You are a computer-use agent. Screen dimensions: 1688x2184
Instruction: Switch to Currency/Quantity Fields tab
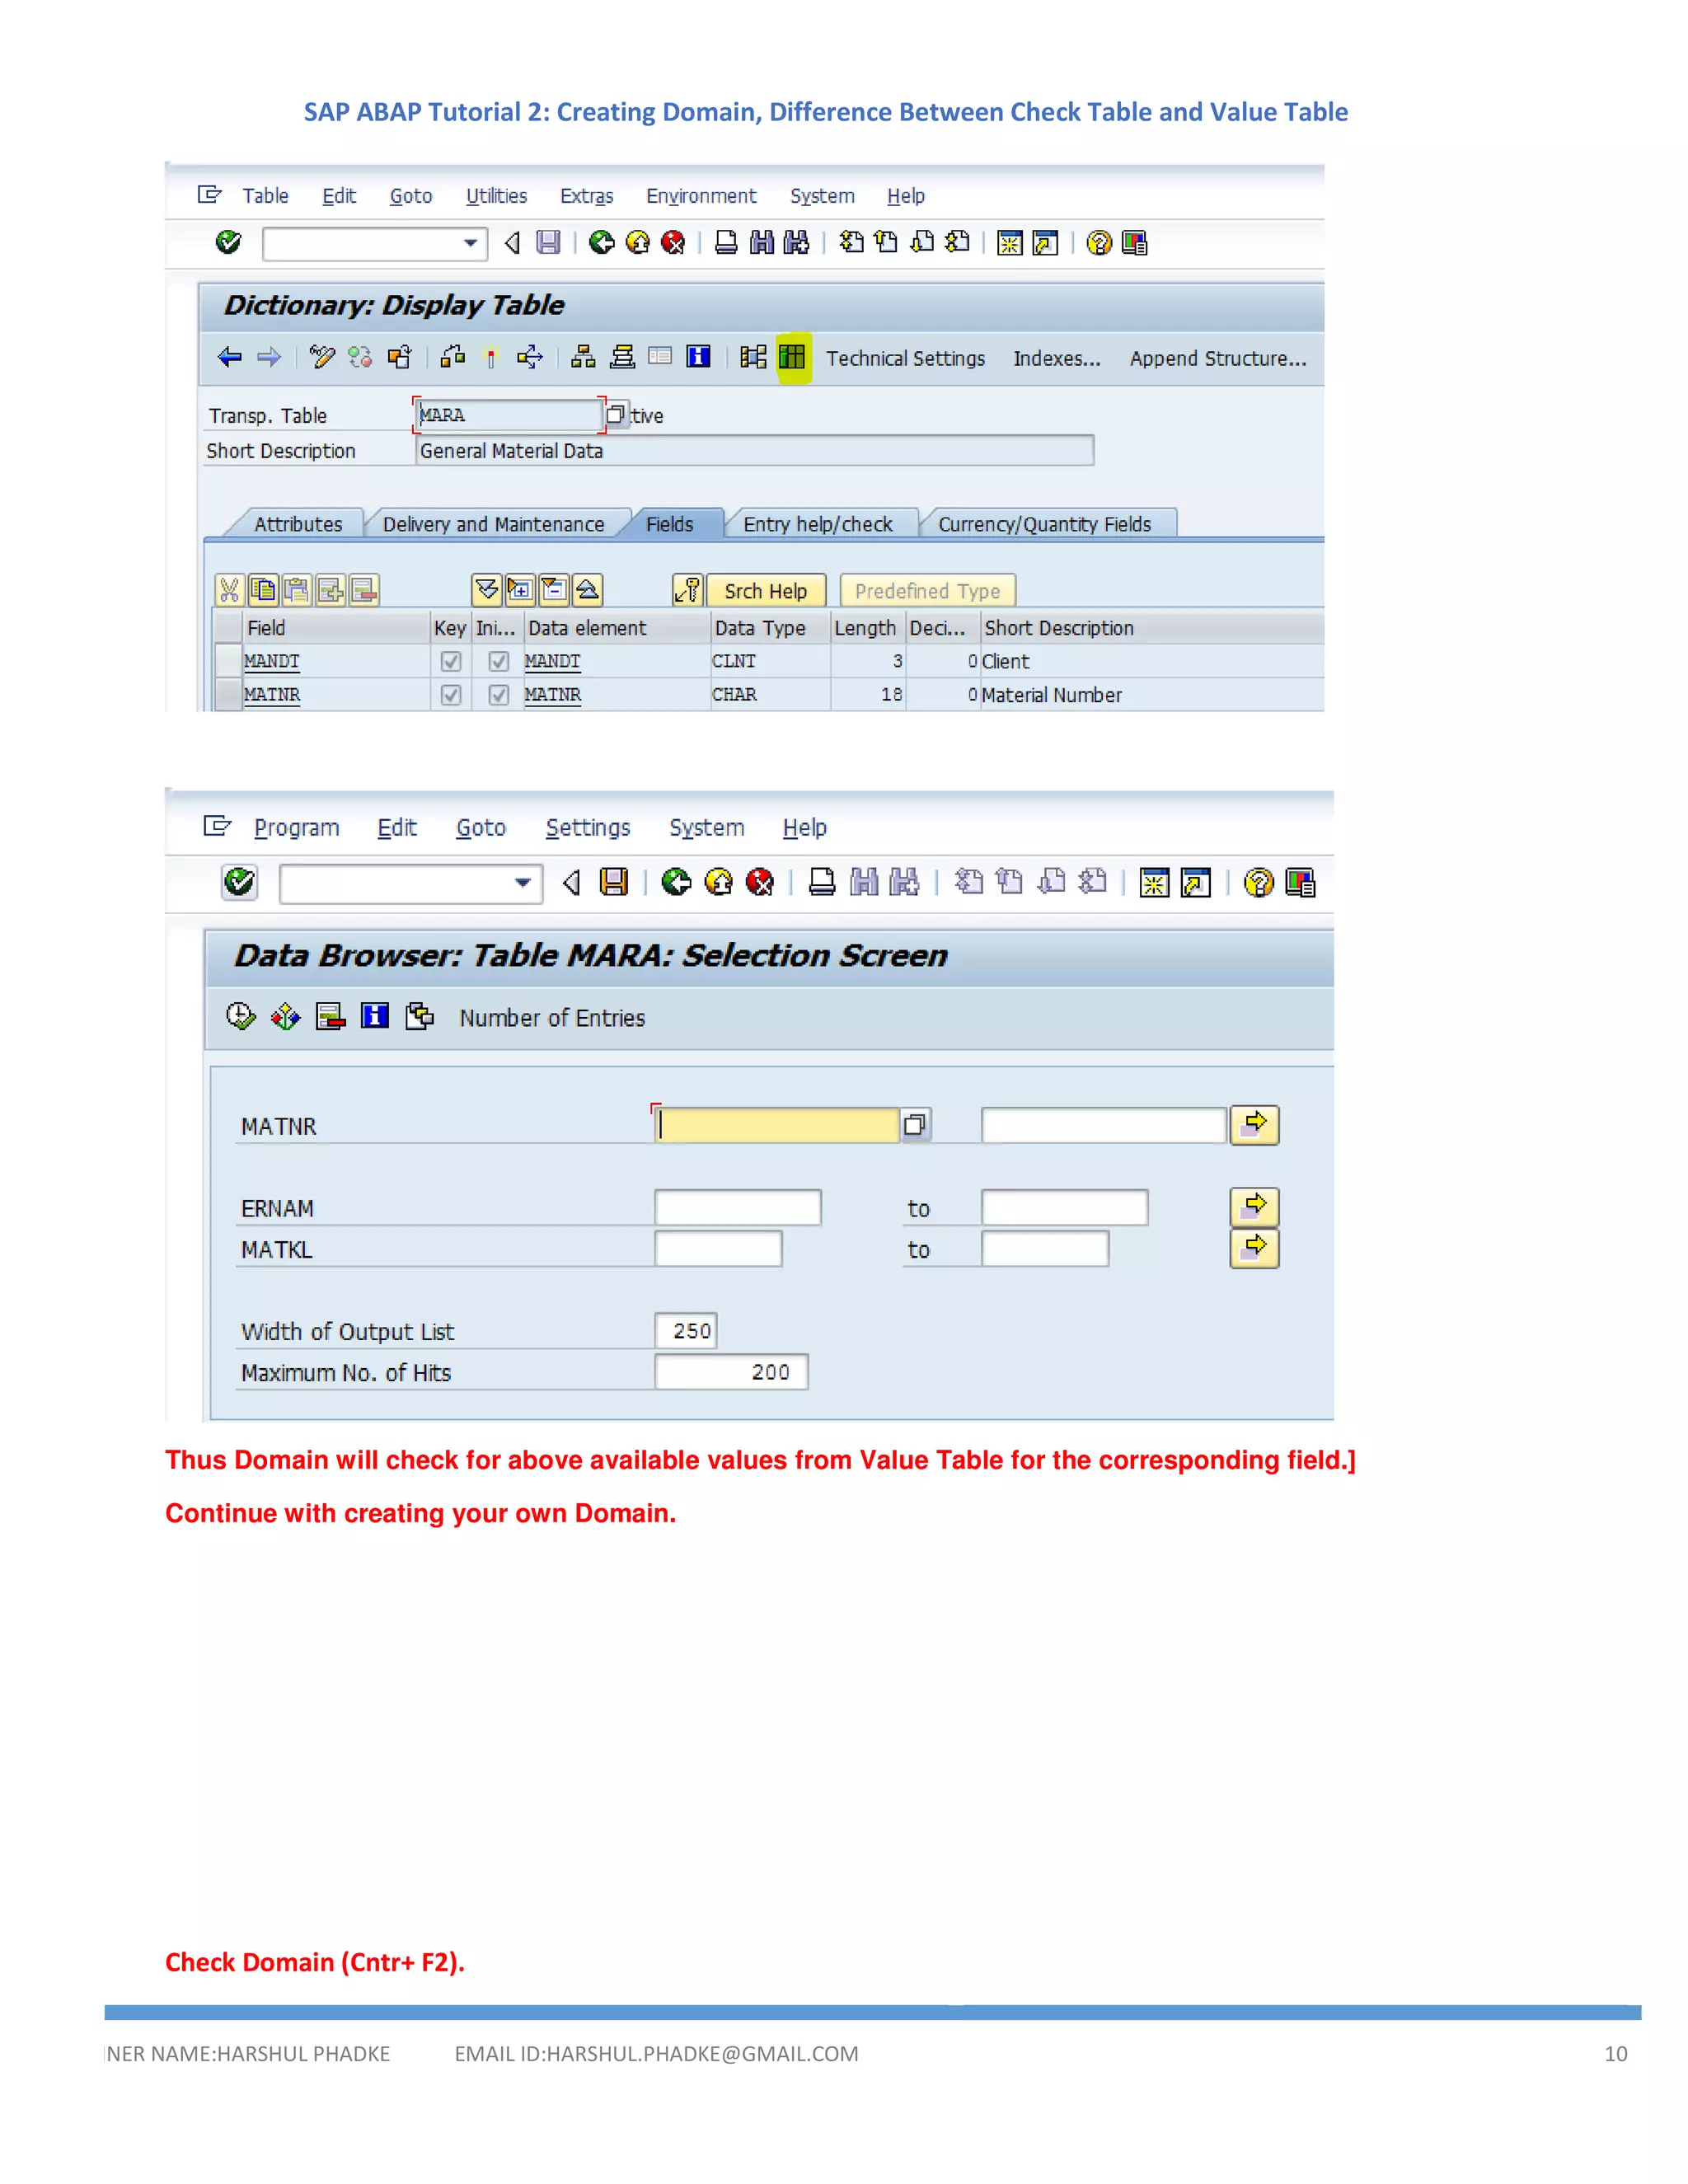point(1045,524)
